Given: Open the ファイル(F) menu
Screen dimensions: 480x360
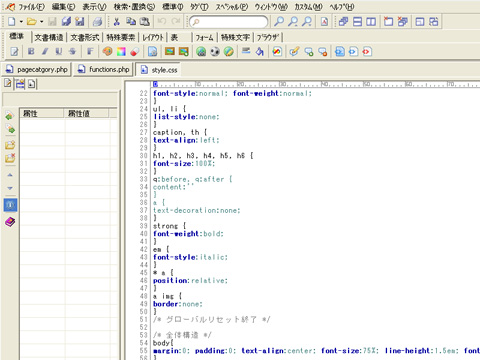Looking at the screenshot, I should click(31, 7).
